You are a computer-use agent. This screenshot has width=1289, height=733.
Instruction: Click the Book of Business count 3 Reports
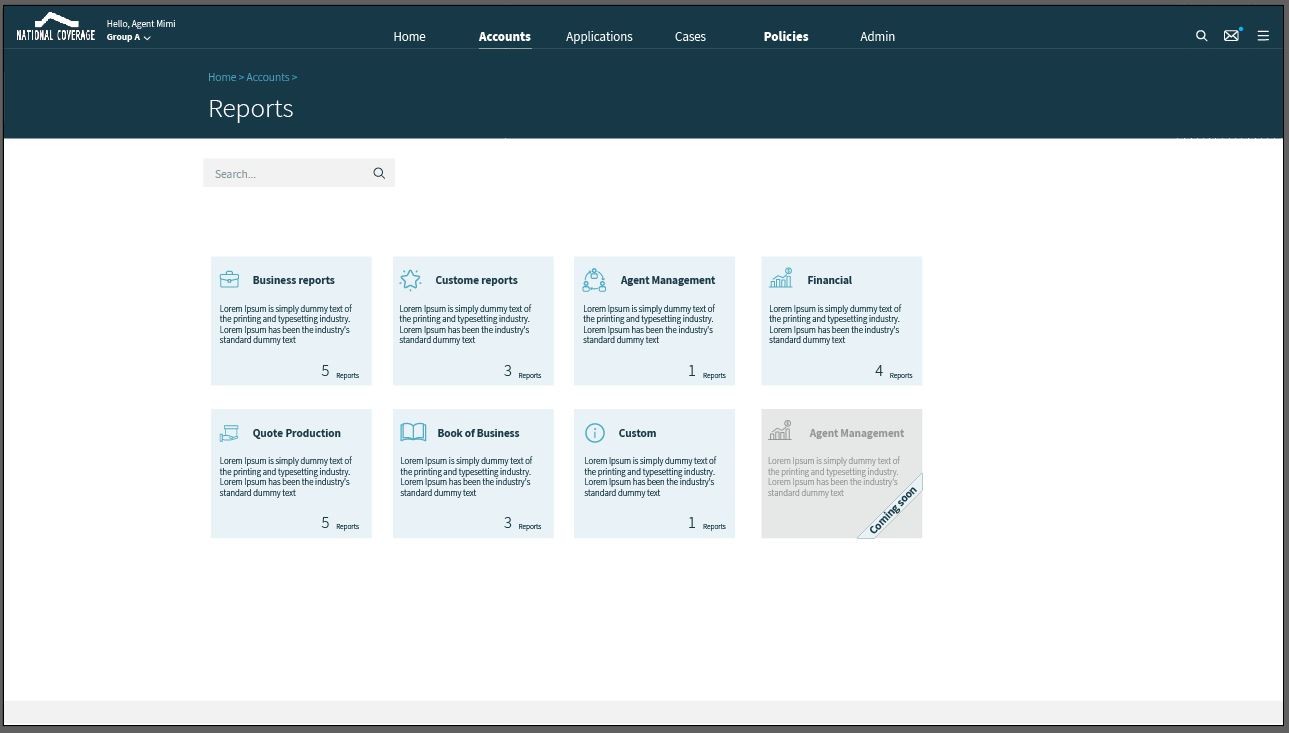pos(522,523)
